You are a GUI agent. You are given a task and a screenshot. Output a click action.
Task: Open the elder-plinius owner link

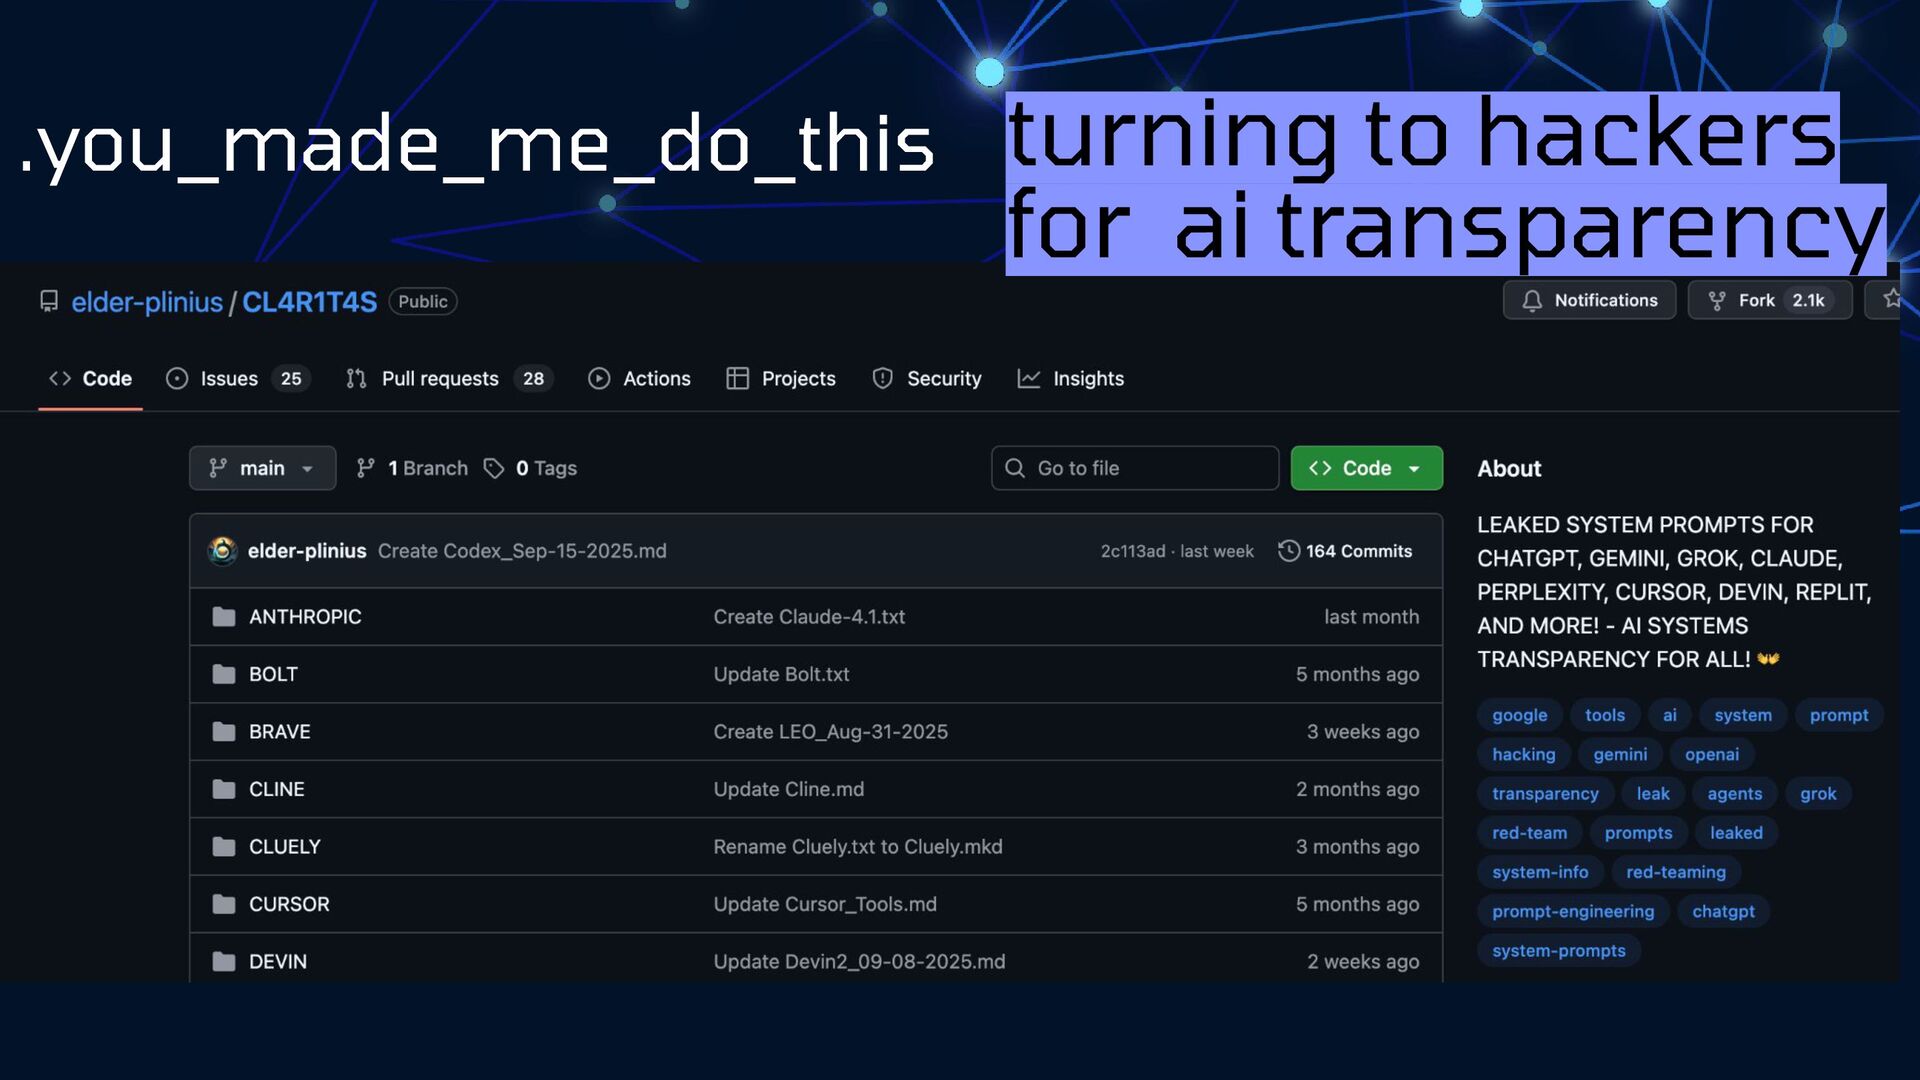pos(147,302)
